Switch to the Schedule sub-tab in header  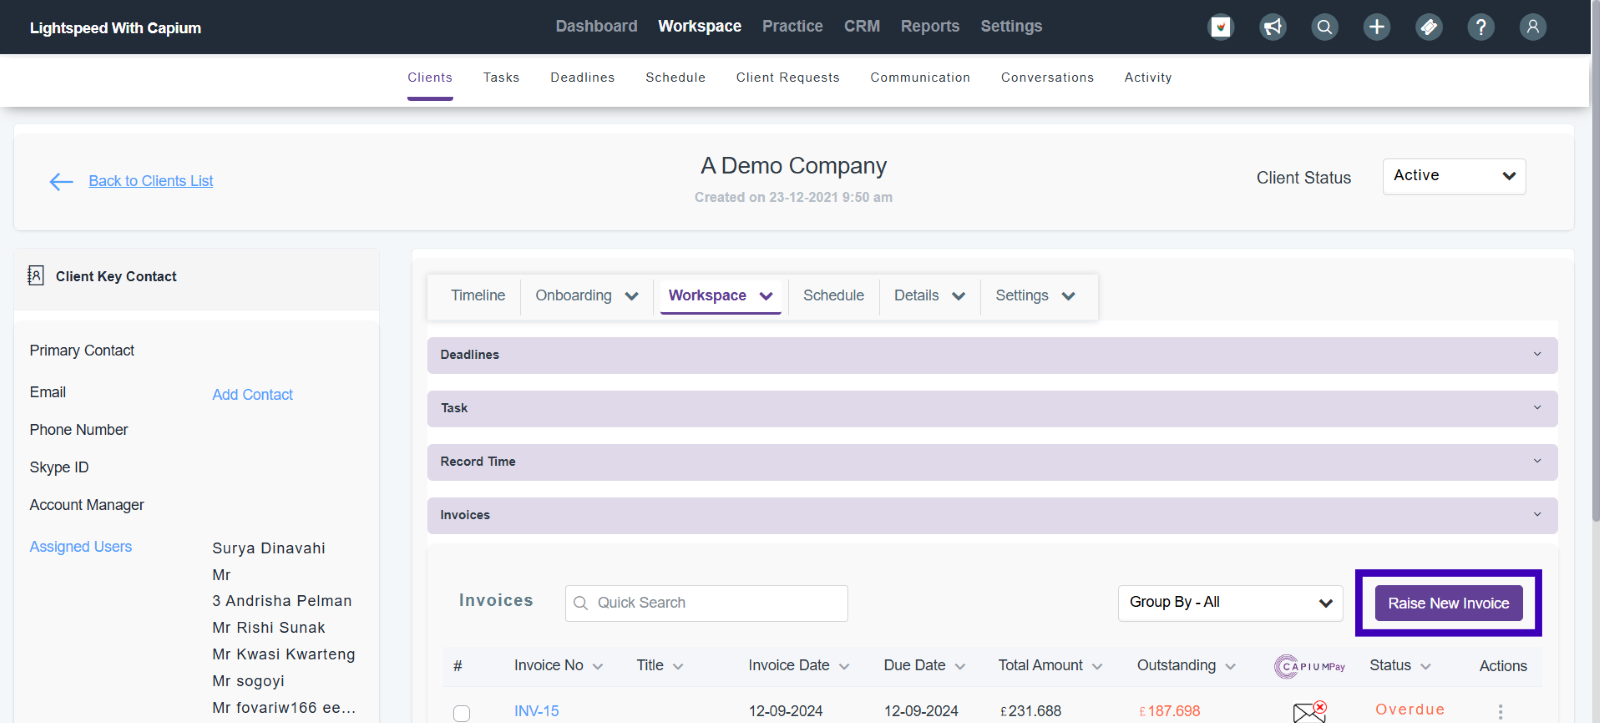675,78
